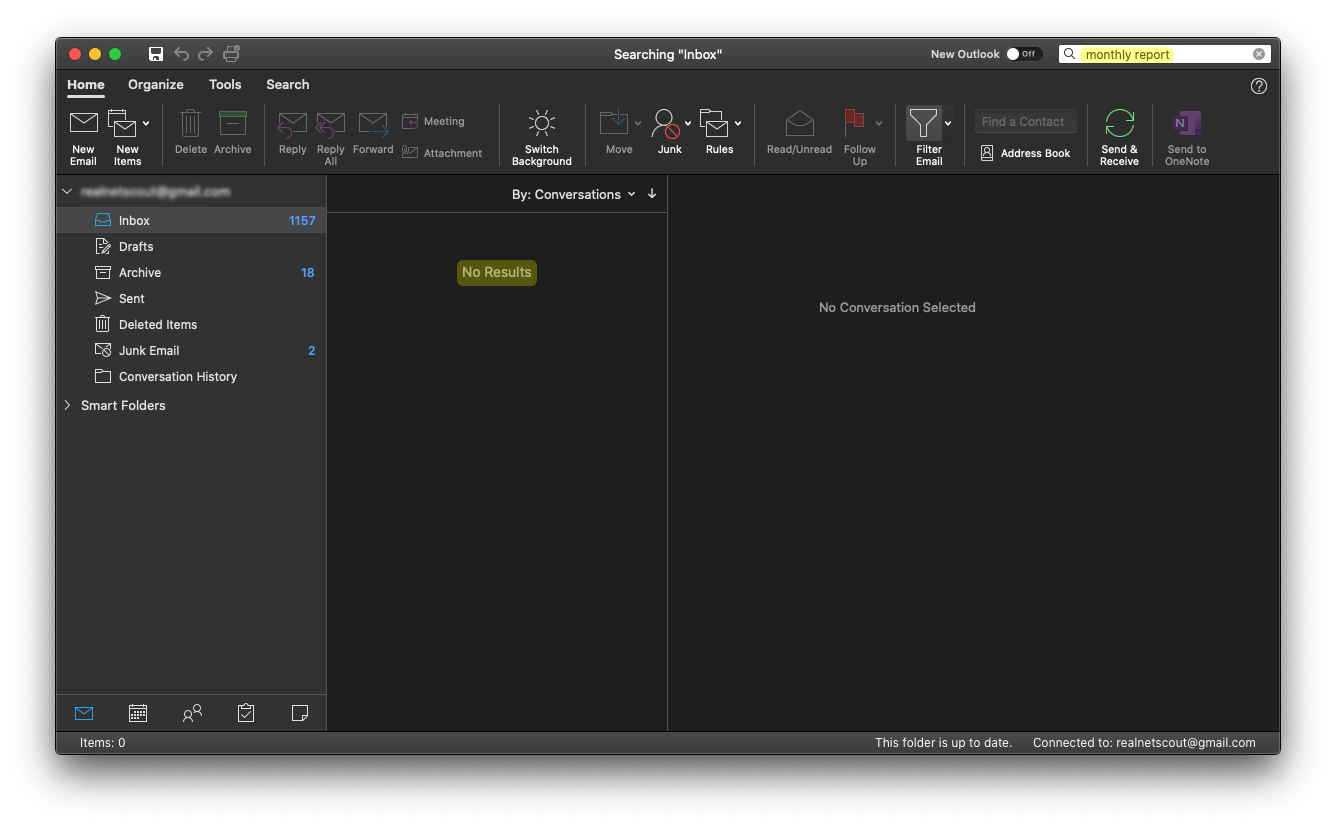Viewport: 1336px width, 828px height.
Task: Collapse the email account tree
Action: pos(67,191)
